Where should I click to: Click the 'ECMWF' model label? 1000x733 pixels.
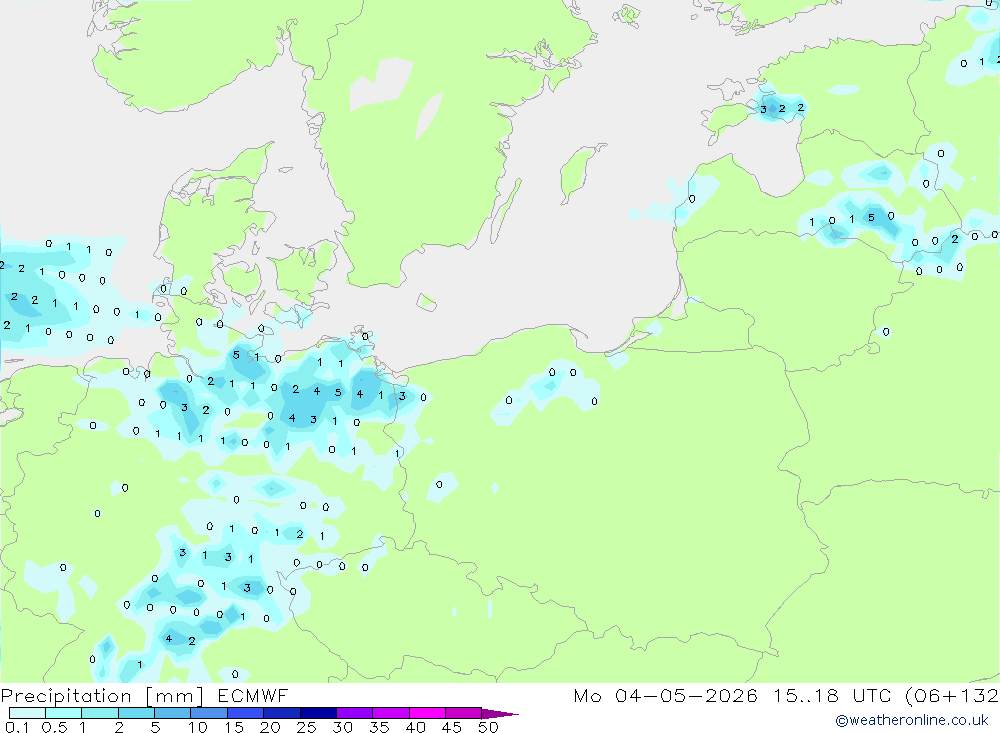(253, 695)
